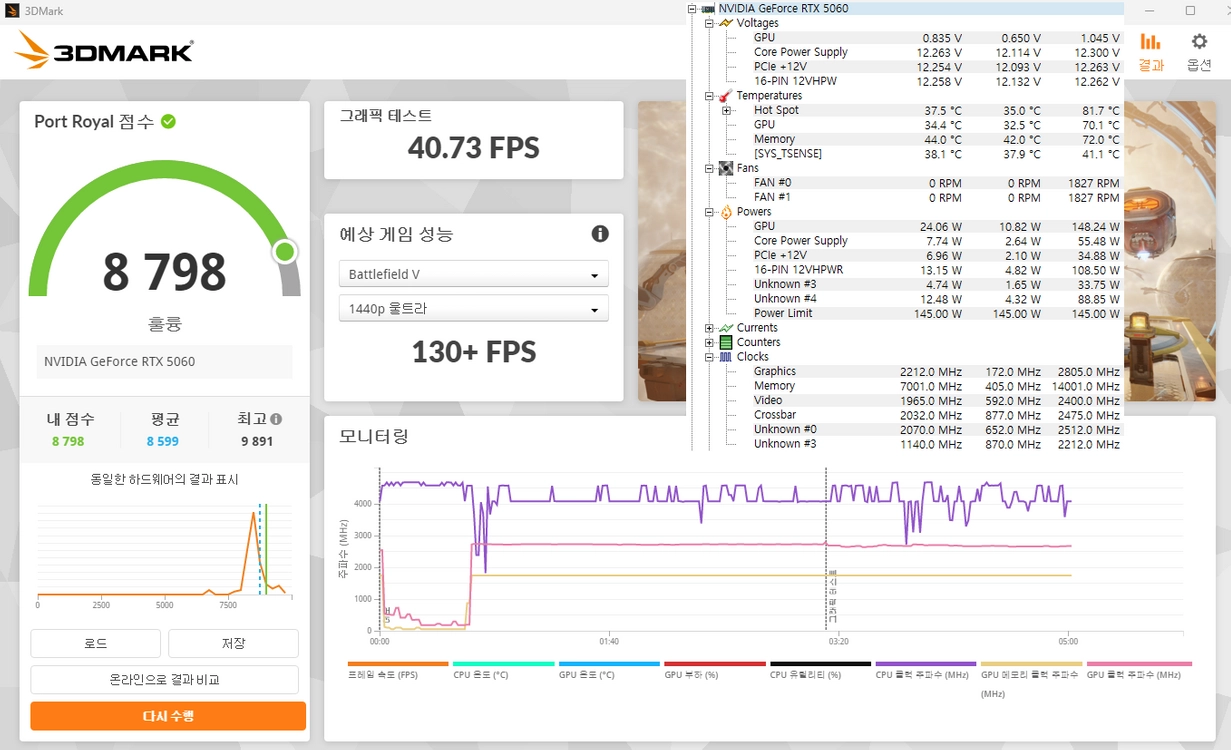
Task: Click the Voltages category icon
Action: point(726,23)
